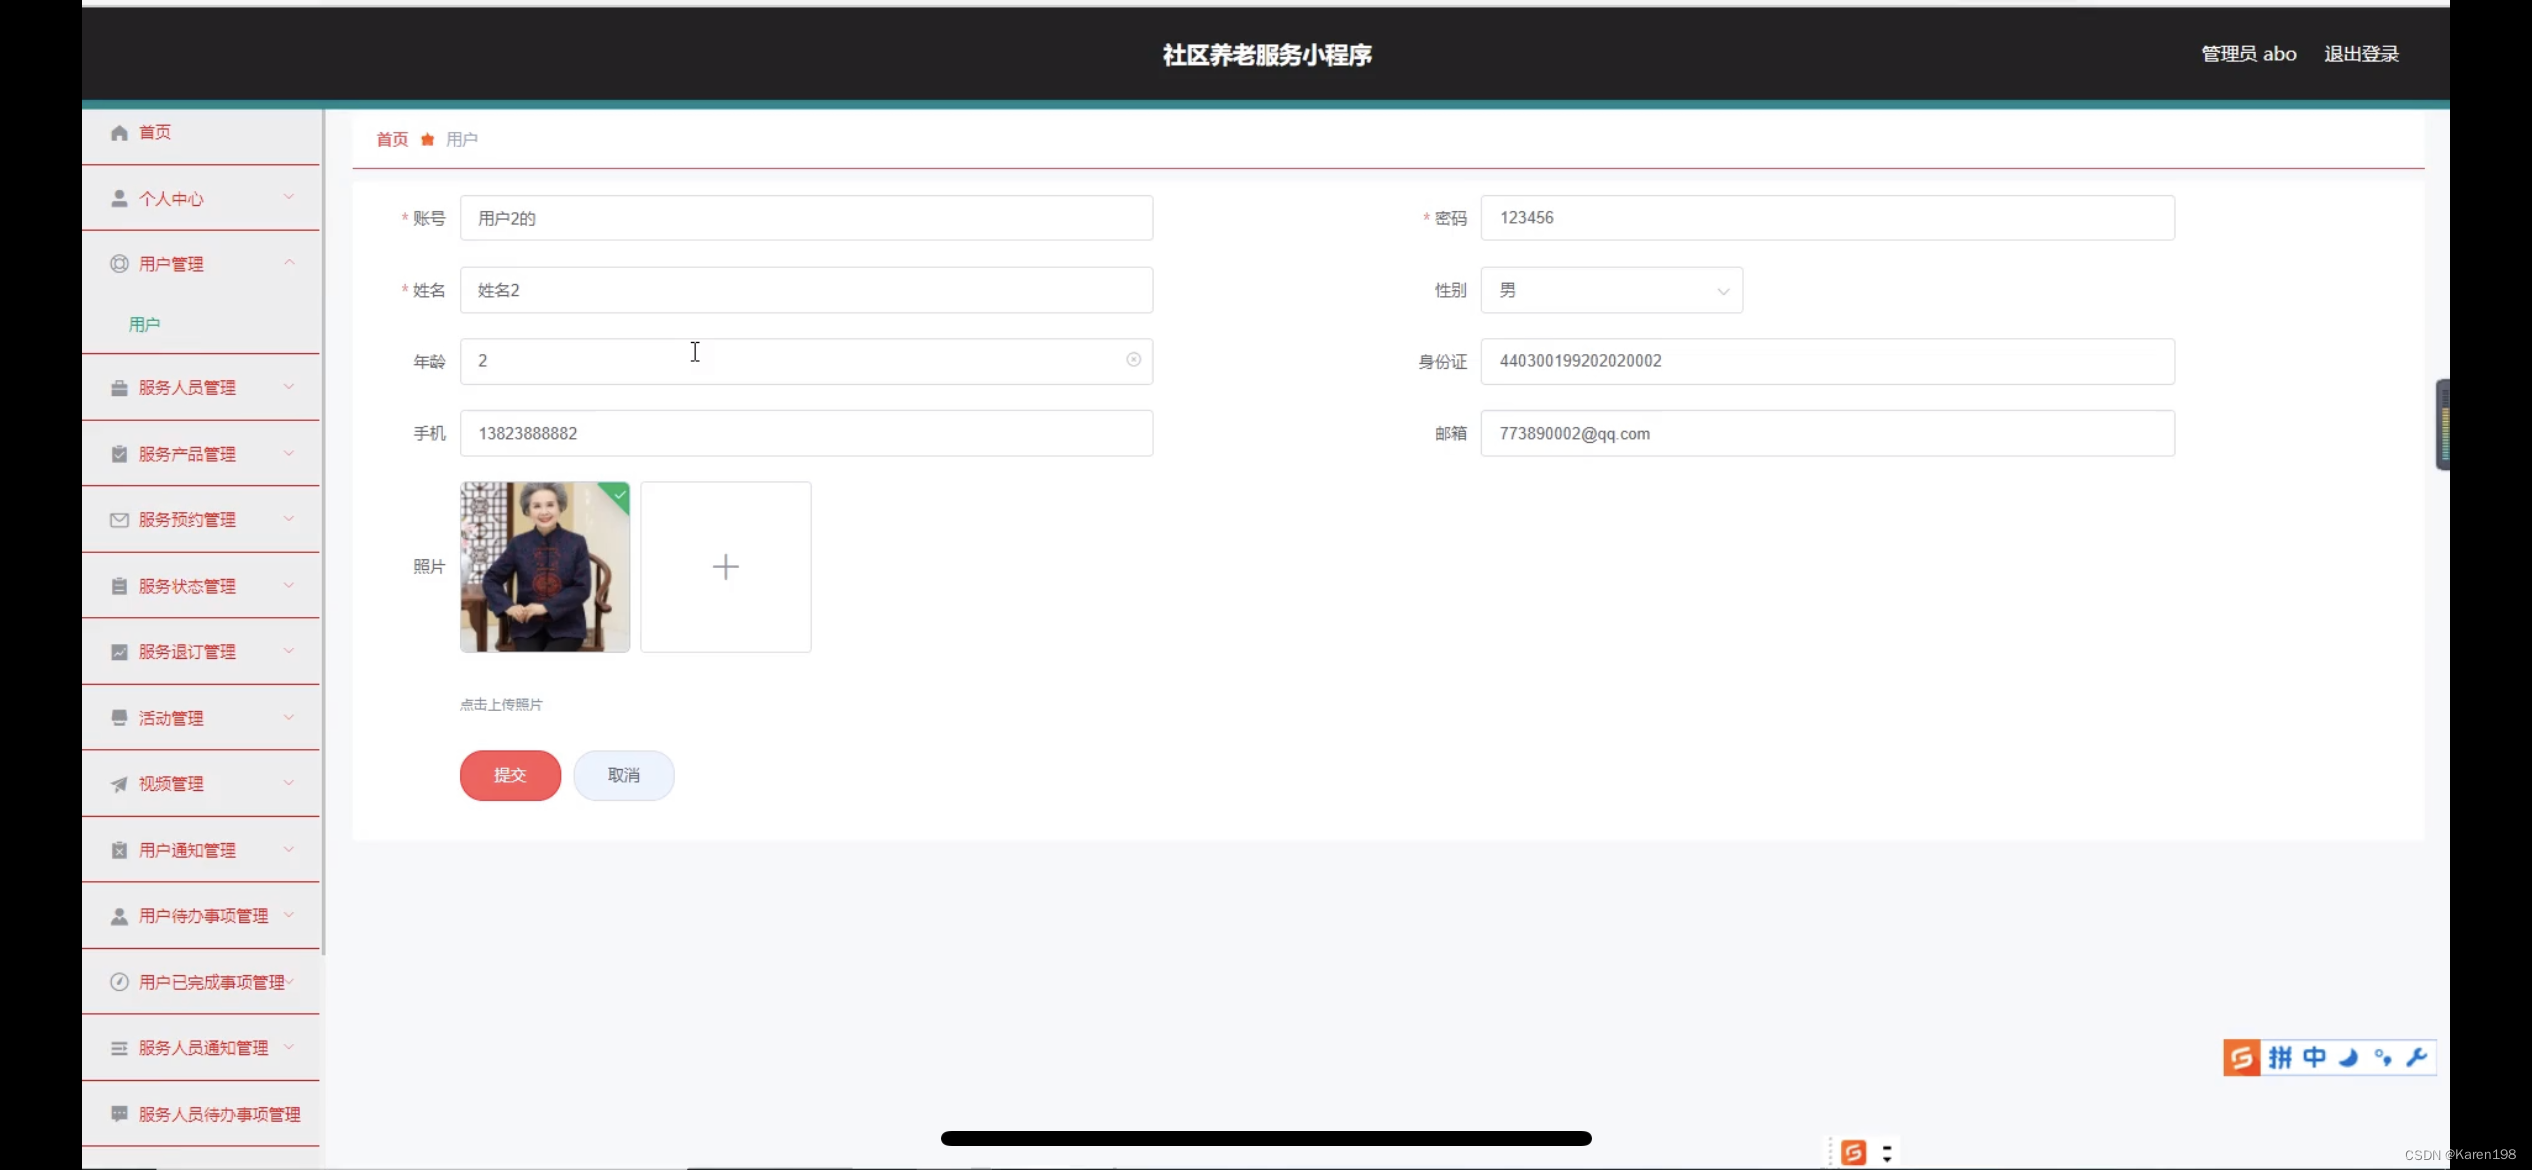
Task: Click the plus icon to upload photo
Action: tap(725, 567)
